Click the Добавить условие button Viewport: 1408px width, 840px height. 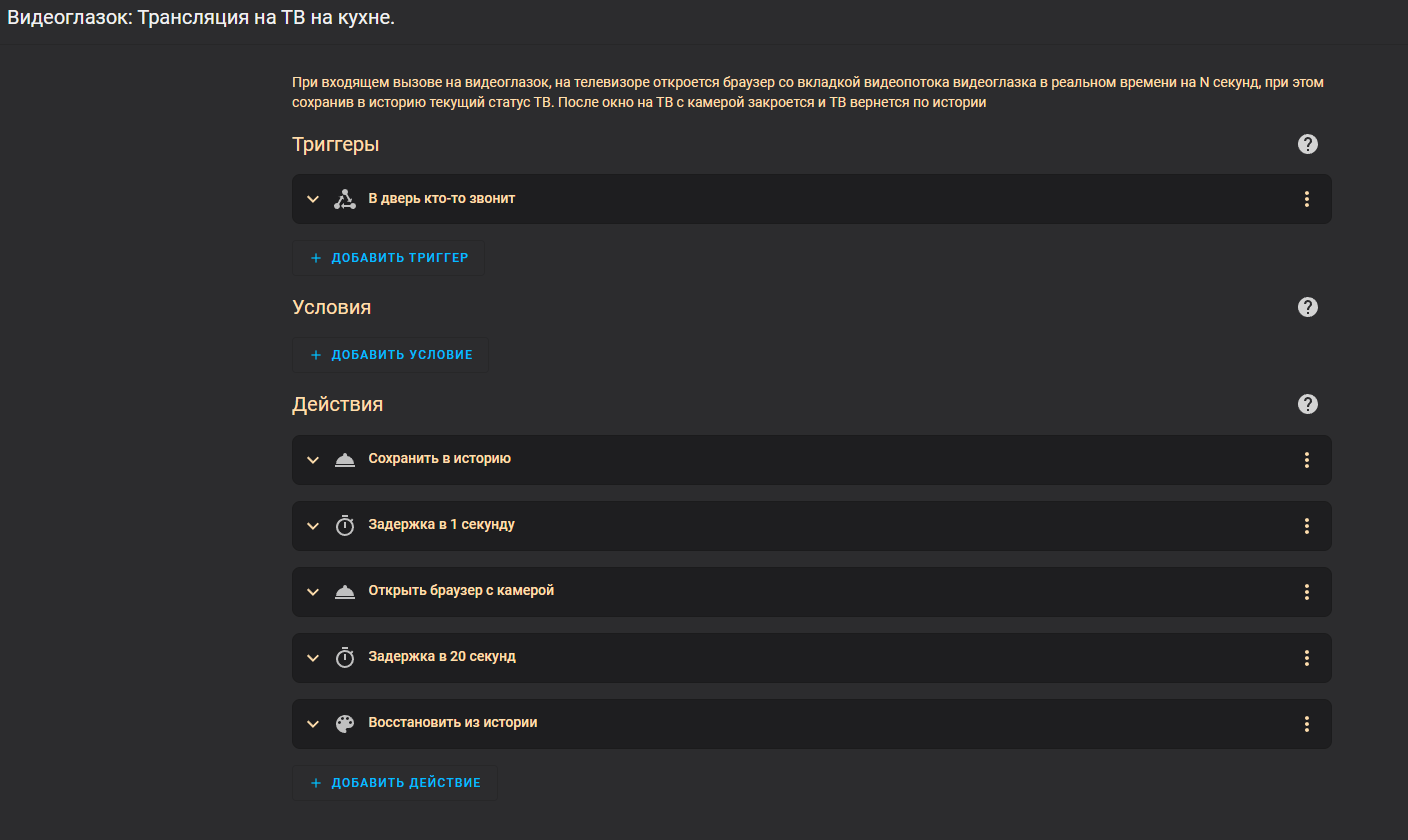click(391, 355)
